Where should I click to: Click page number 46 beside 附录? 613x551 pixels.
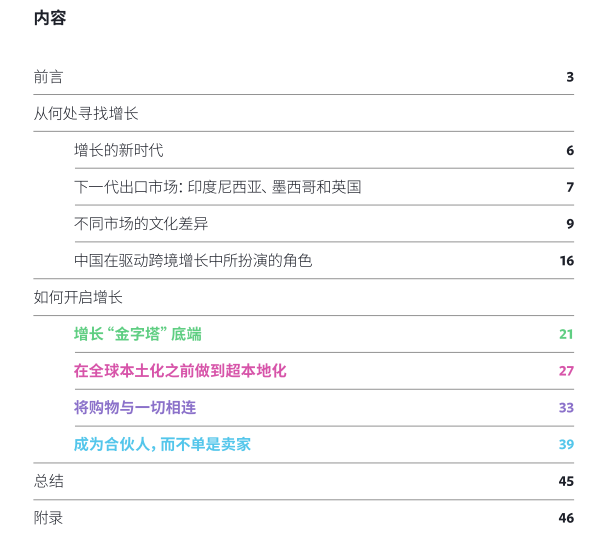(566, 518)
